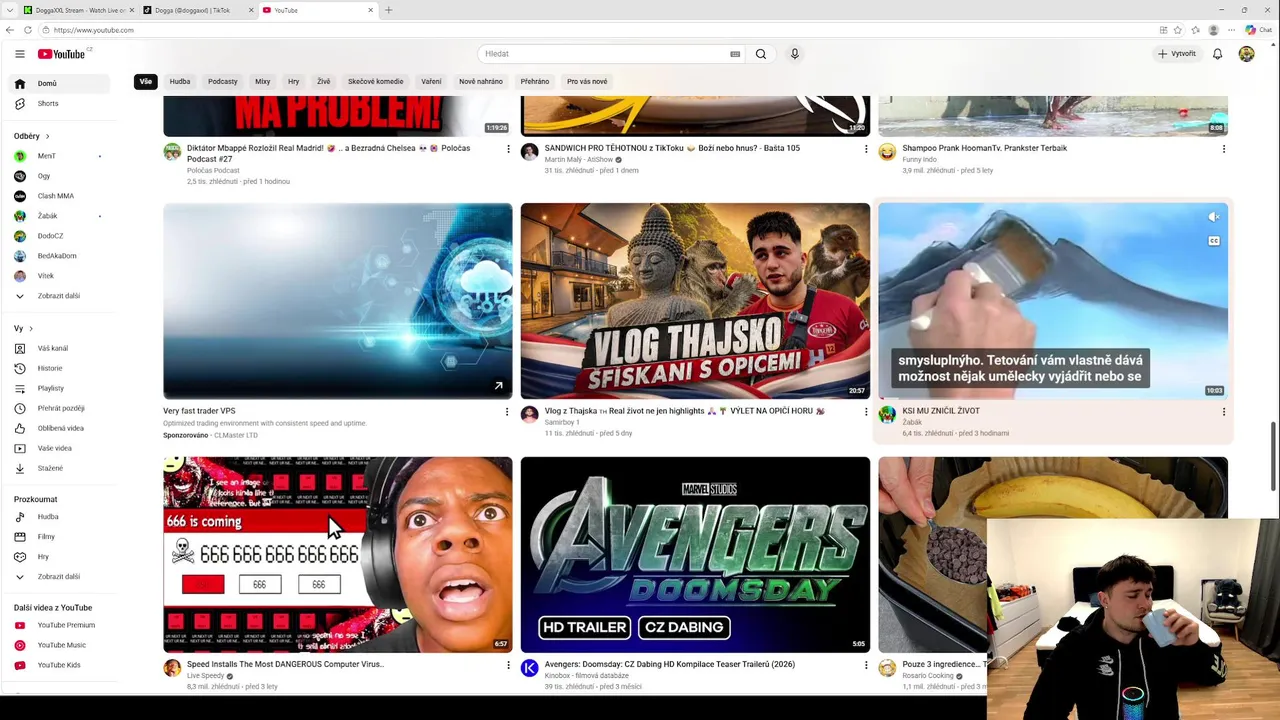The image size is (1280, 720).
Task: Open Přehrát později list
Action: click(60, 408)
